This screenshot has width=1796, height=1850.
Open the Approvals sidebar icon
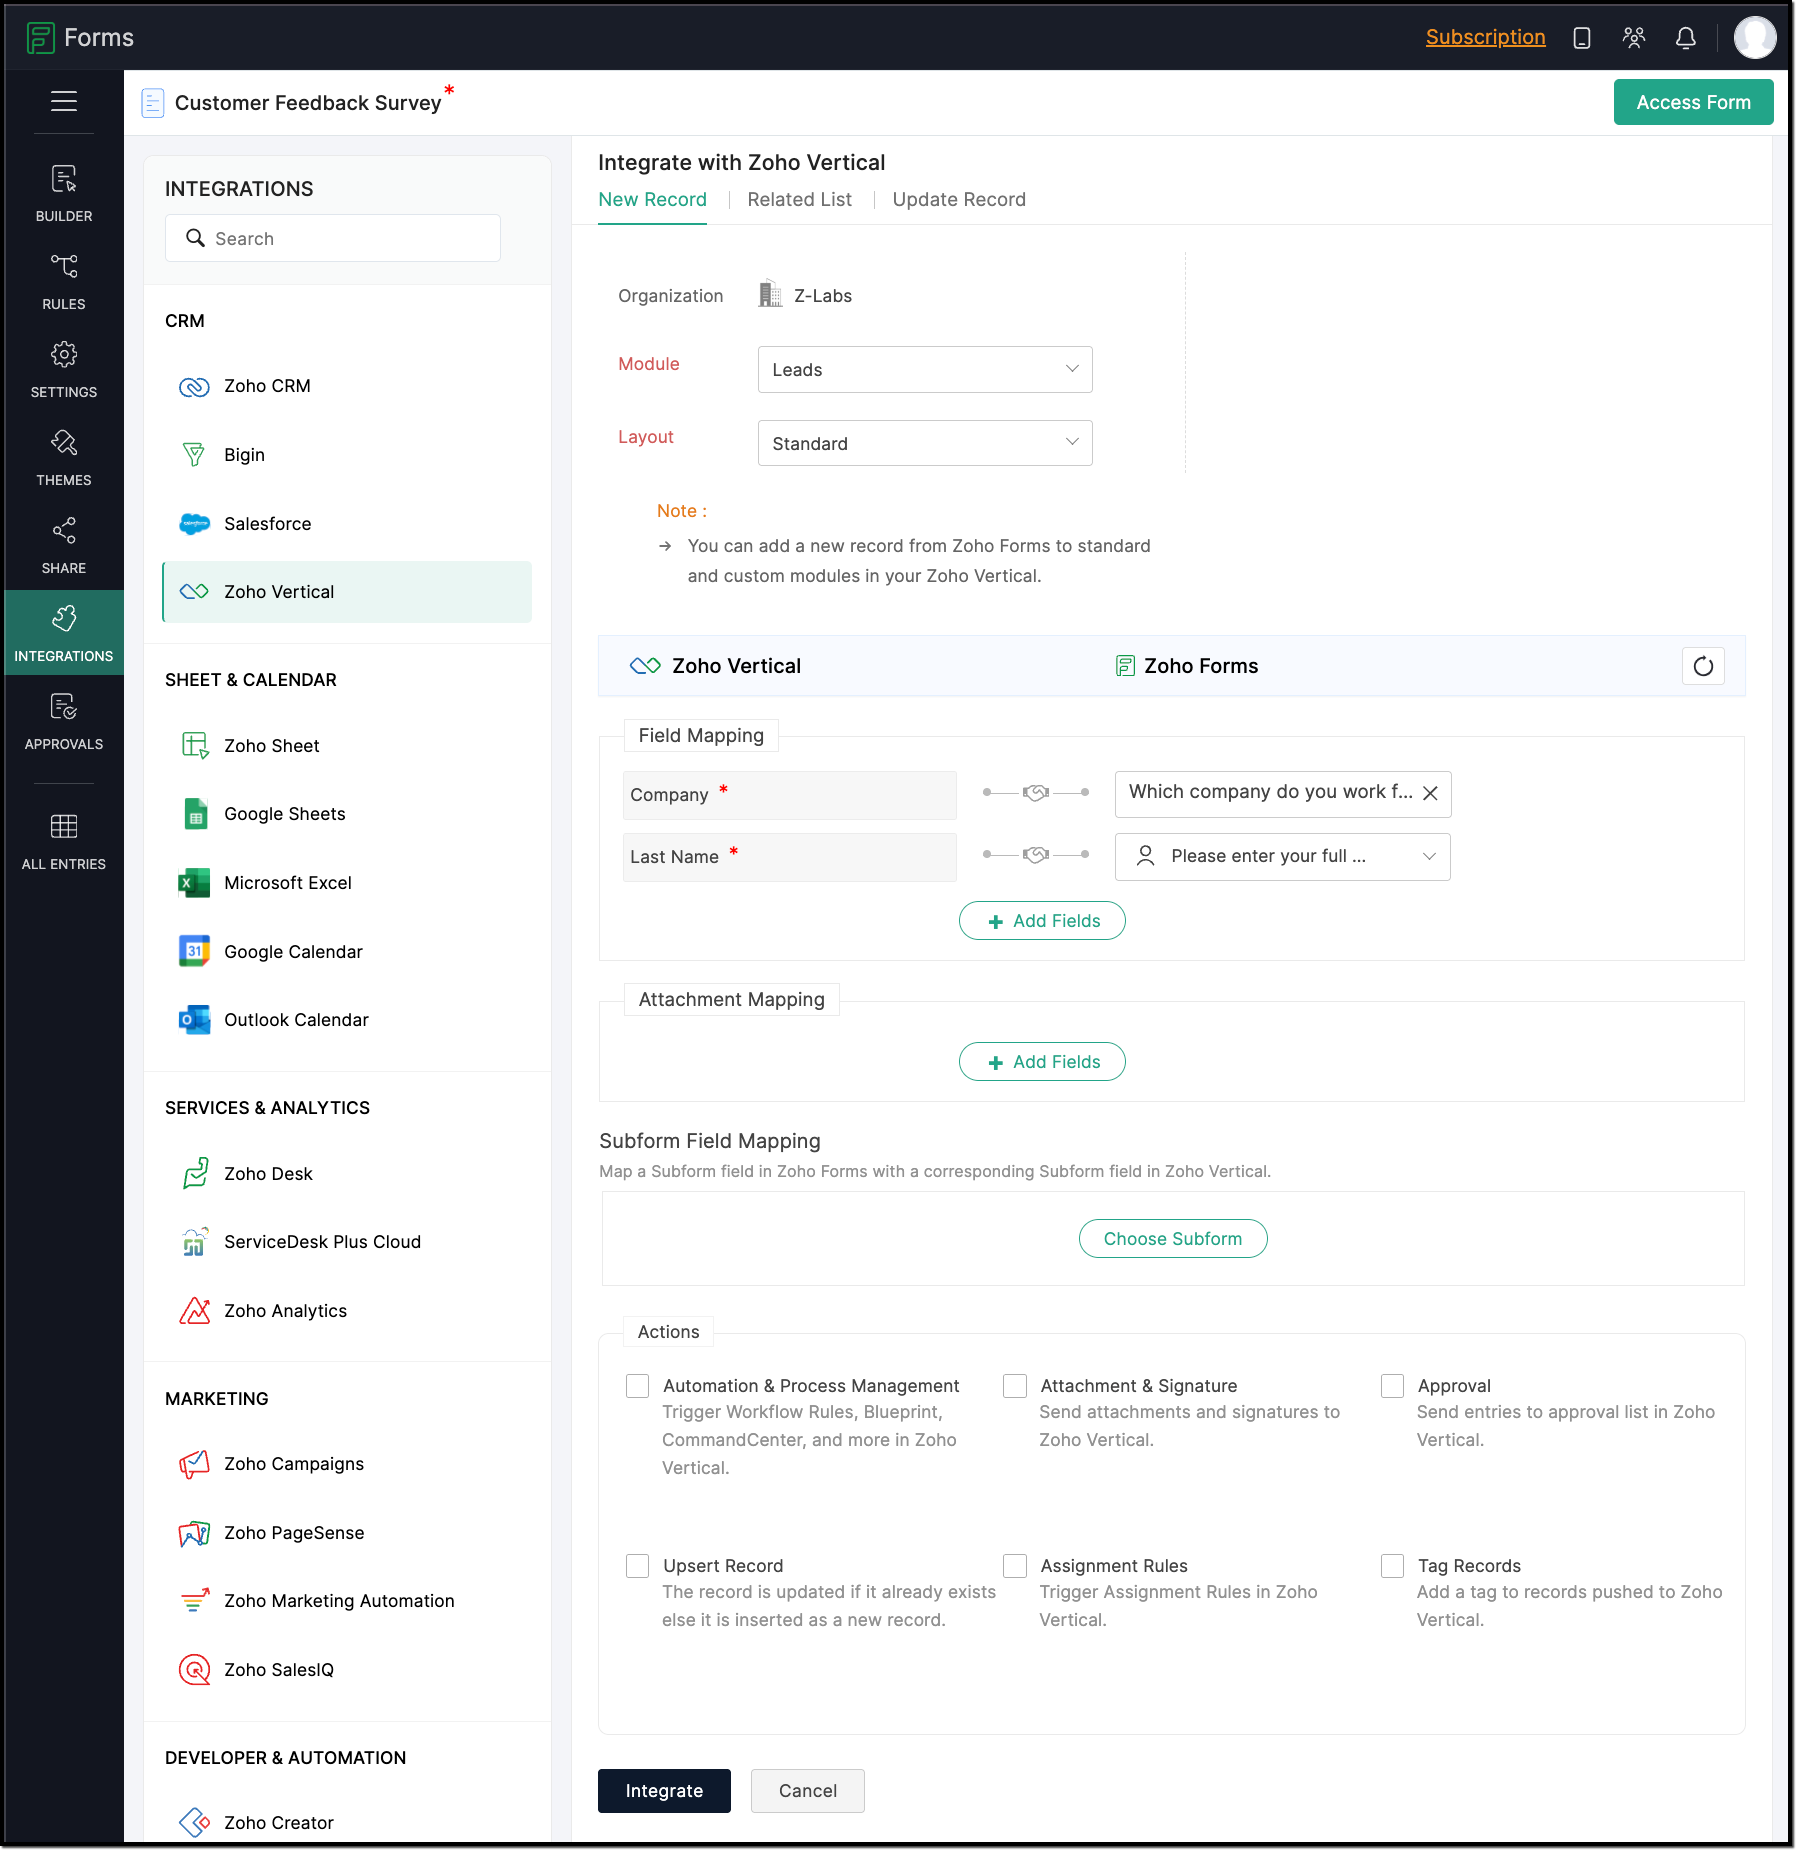(64, 708)
